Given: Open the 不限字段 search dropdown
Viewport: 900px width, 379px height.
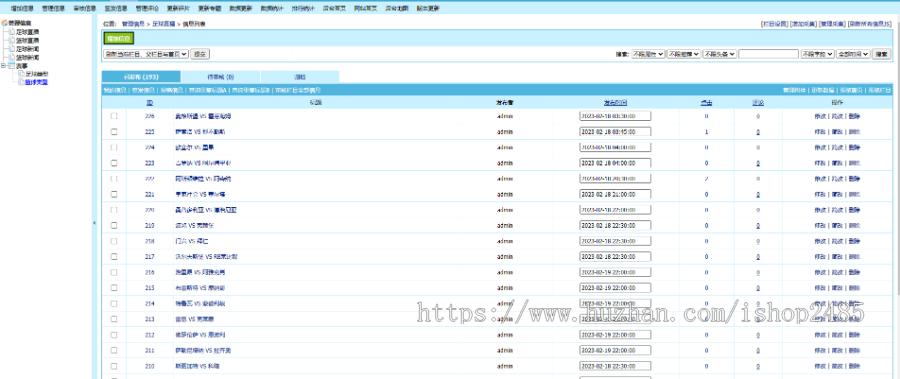Looking at the screenshot, I should (x=817, y=54).
